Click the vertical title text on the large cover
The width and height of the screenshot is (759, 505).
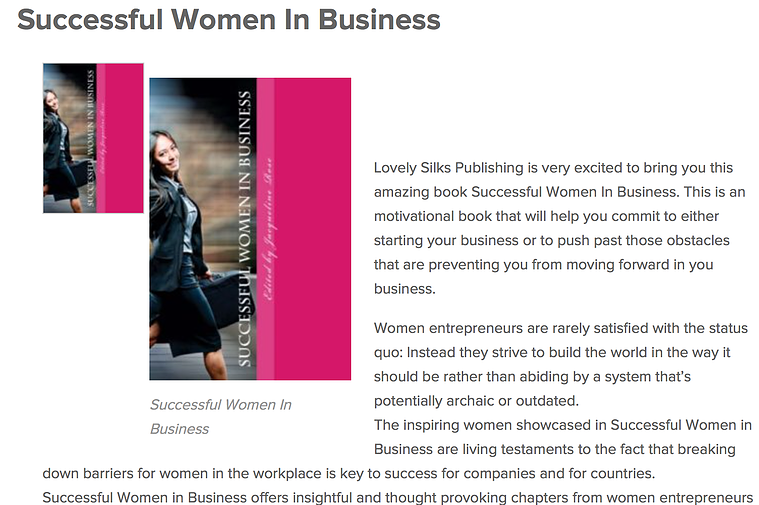tap(245, 229)
